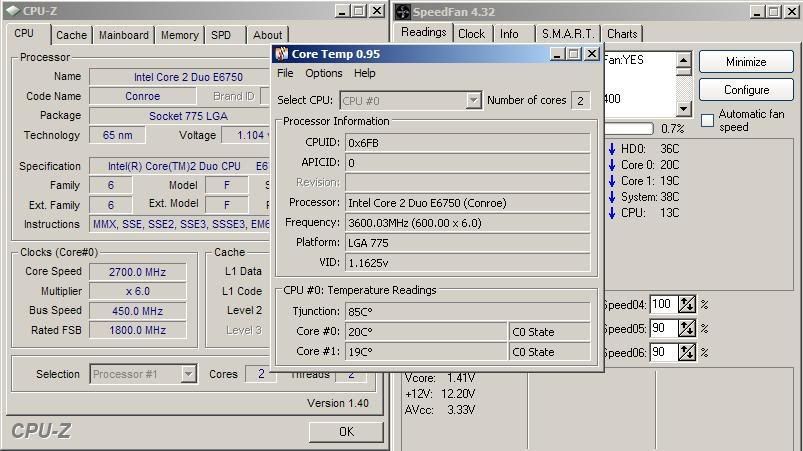This screenshot has height=451, width=803.
Task: Click the Package value Socket 775 LGA
Action: coord(180,116)
